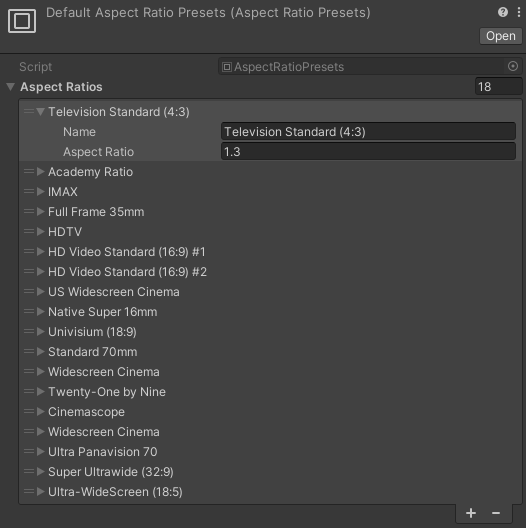Click the plus icon to add an aspect ratio

pos(471,513)
